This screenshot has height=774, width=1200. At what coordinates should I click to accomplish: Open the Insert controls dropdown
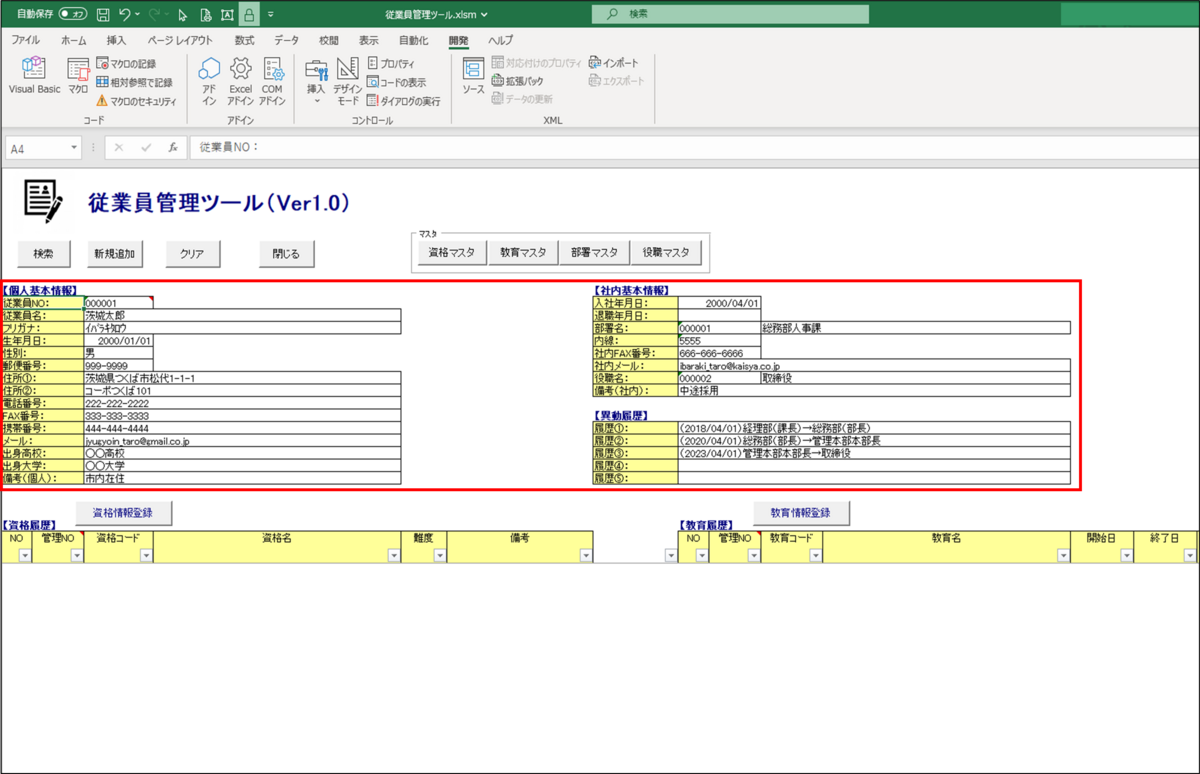(x=316, y=80)
